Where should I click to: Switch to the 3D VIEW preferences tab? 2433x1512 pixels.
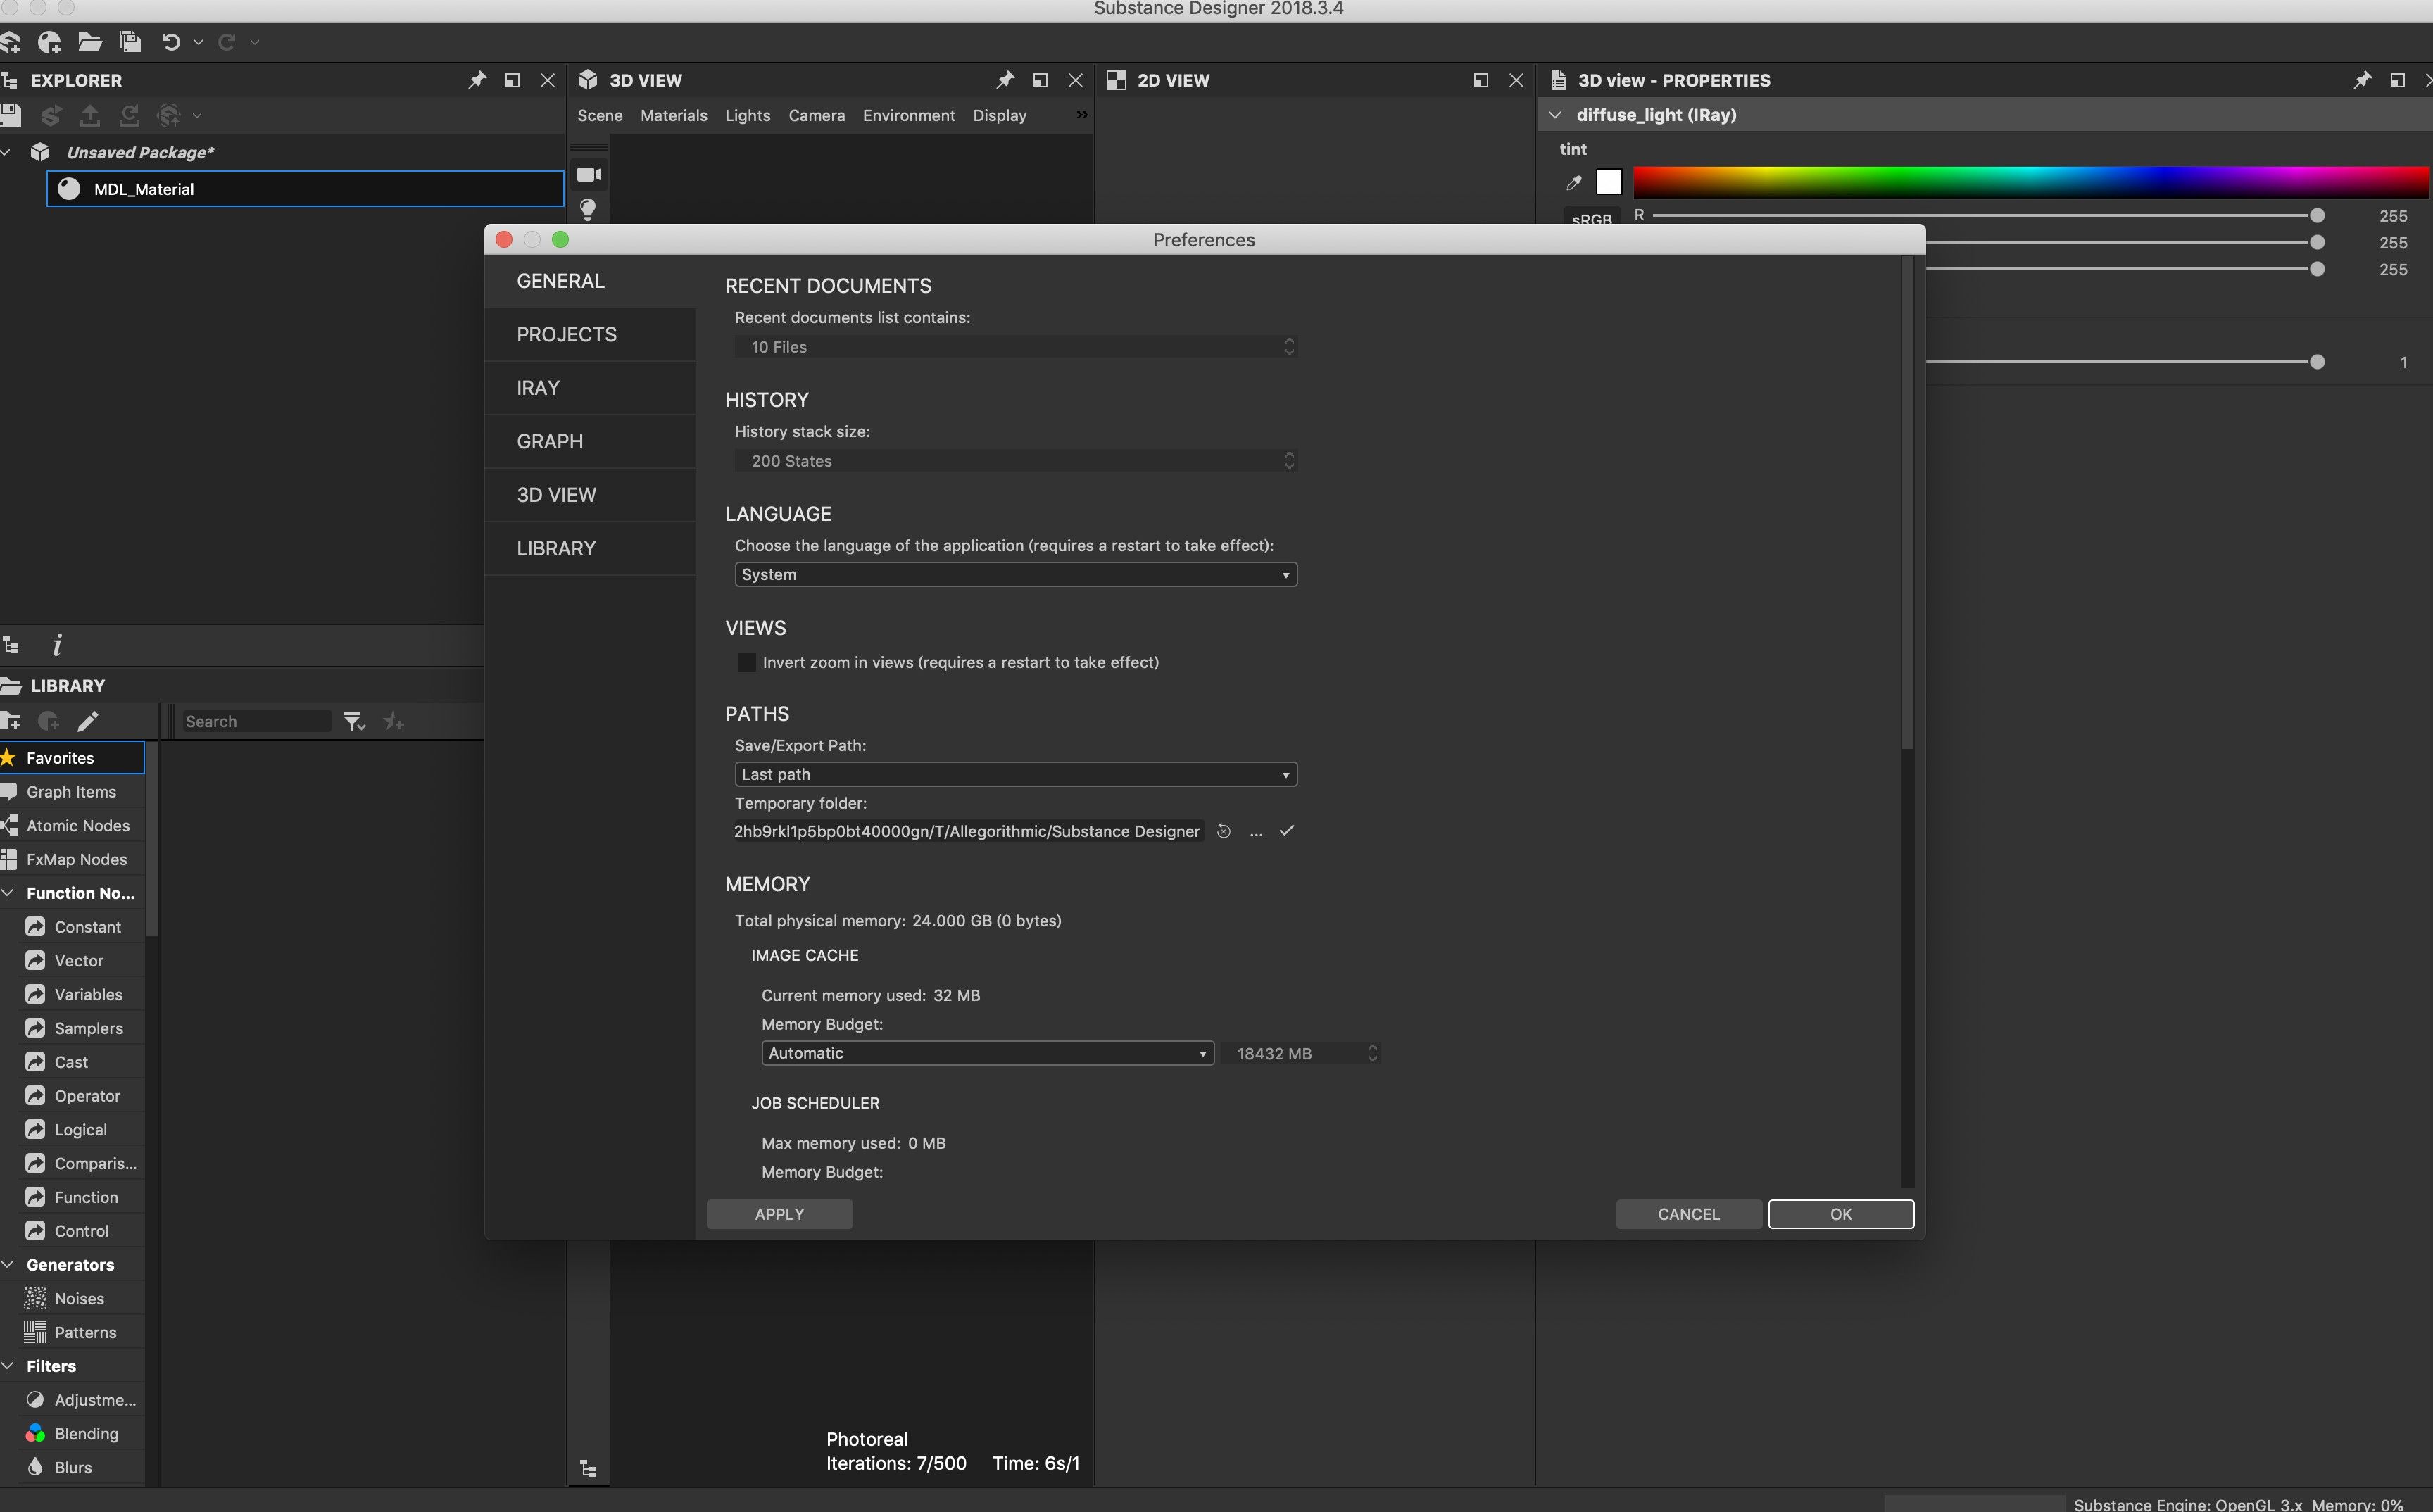[x=590, y=495]
